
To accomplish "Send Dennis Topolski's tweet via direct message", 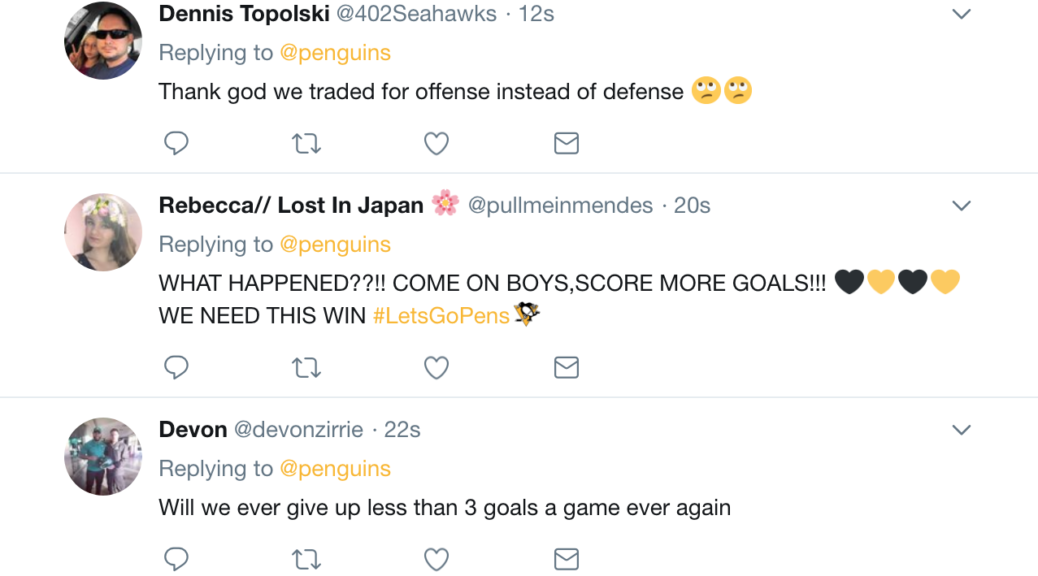I will coord(566,144).
